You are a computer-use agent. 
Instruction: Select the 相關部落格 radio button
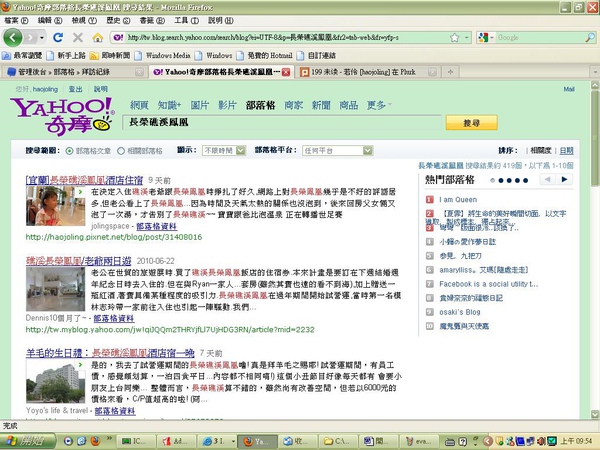click(x=121, y=151)
